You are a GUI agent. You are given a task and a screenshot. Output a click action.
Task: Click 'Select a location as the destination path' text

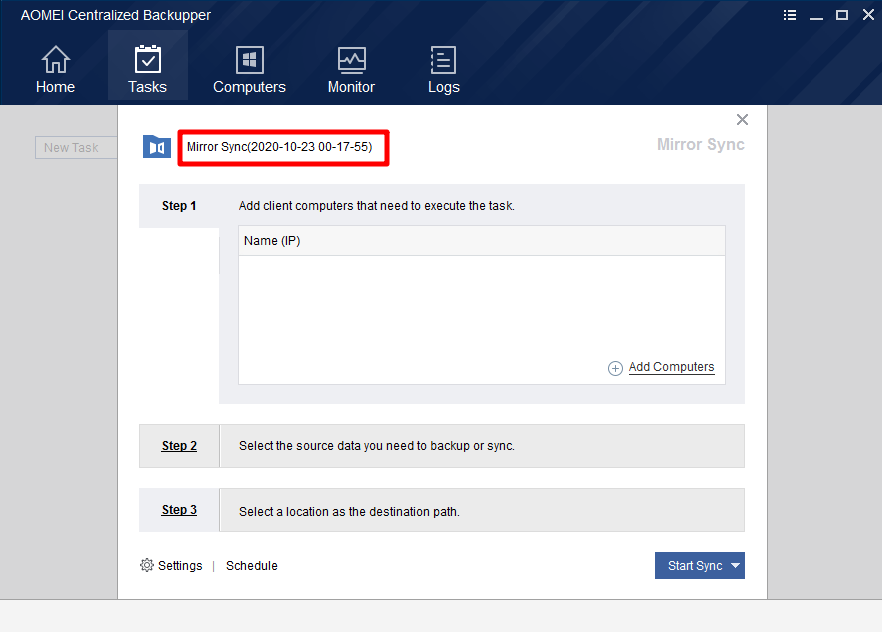point(349,512)
